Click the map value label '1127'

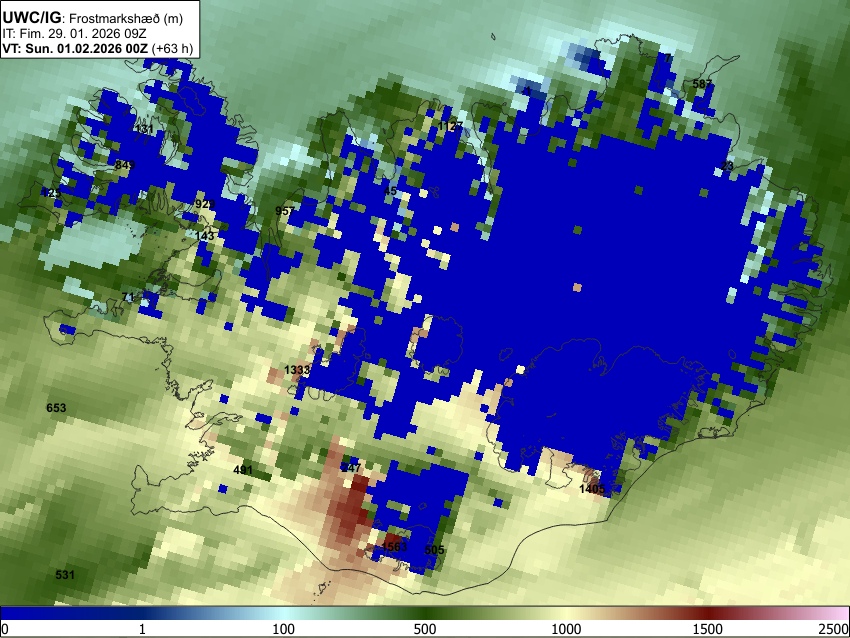click(450, 126)
